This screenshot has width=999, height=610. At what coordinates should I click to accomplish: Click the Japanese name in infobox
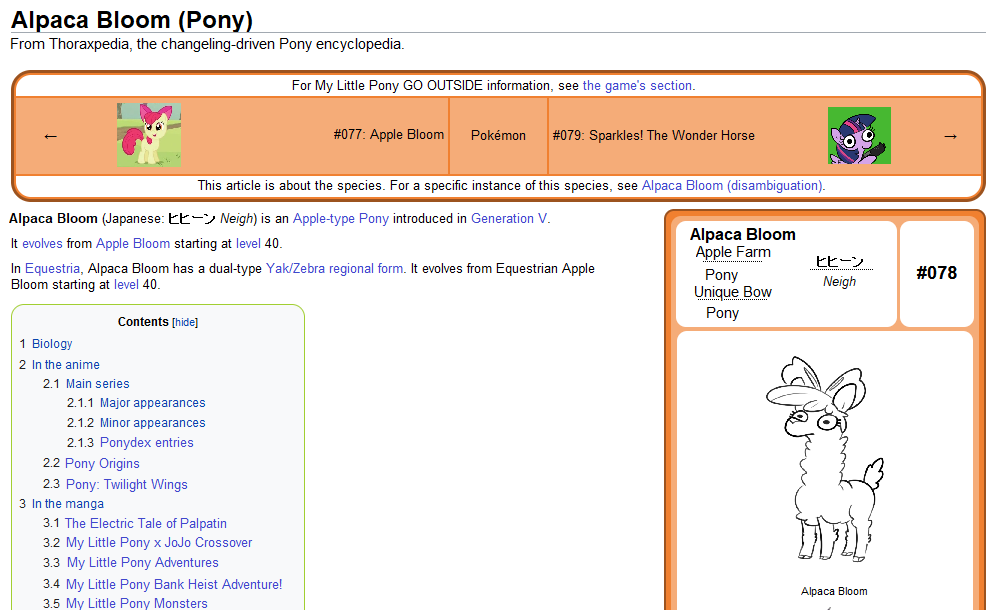pos(840,261)
